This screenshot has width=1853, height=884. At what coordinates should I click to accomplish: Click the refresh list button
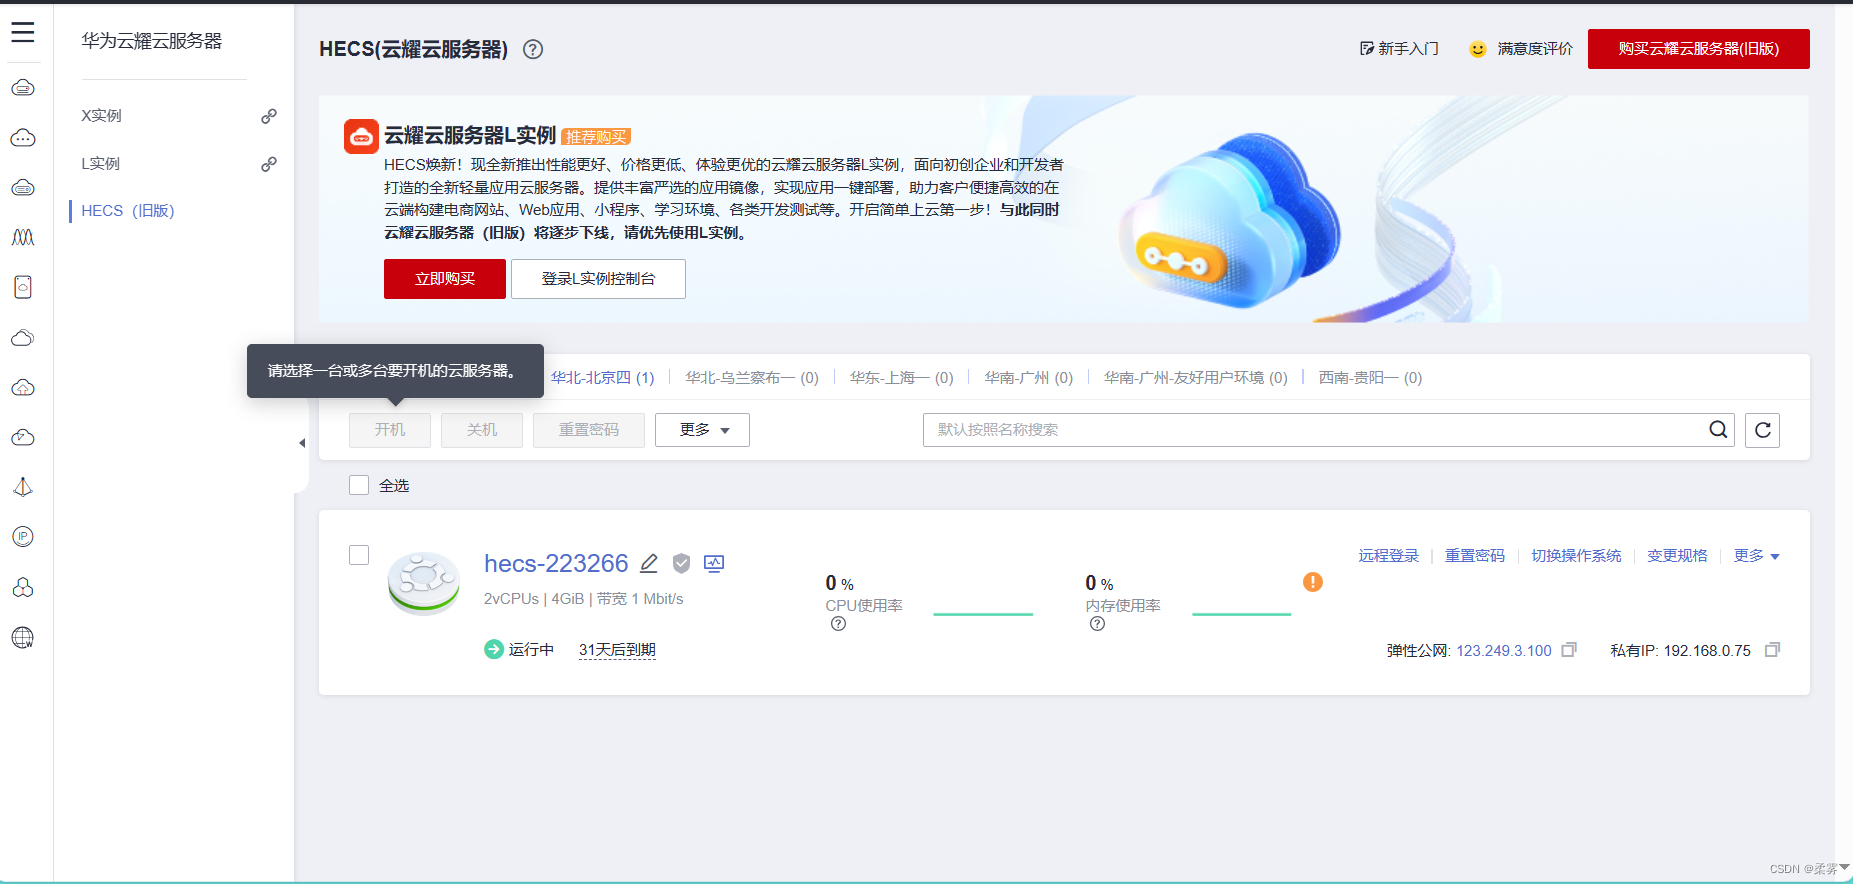point(1763,430)
